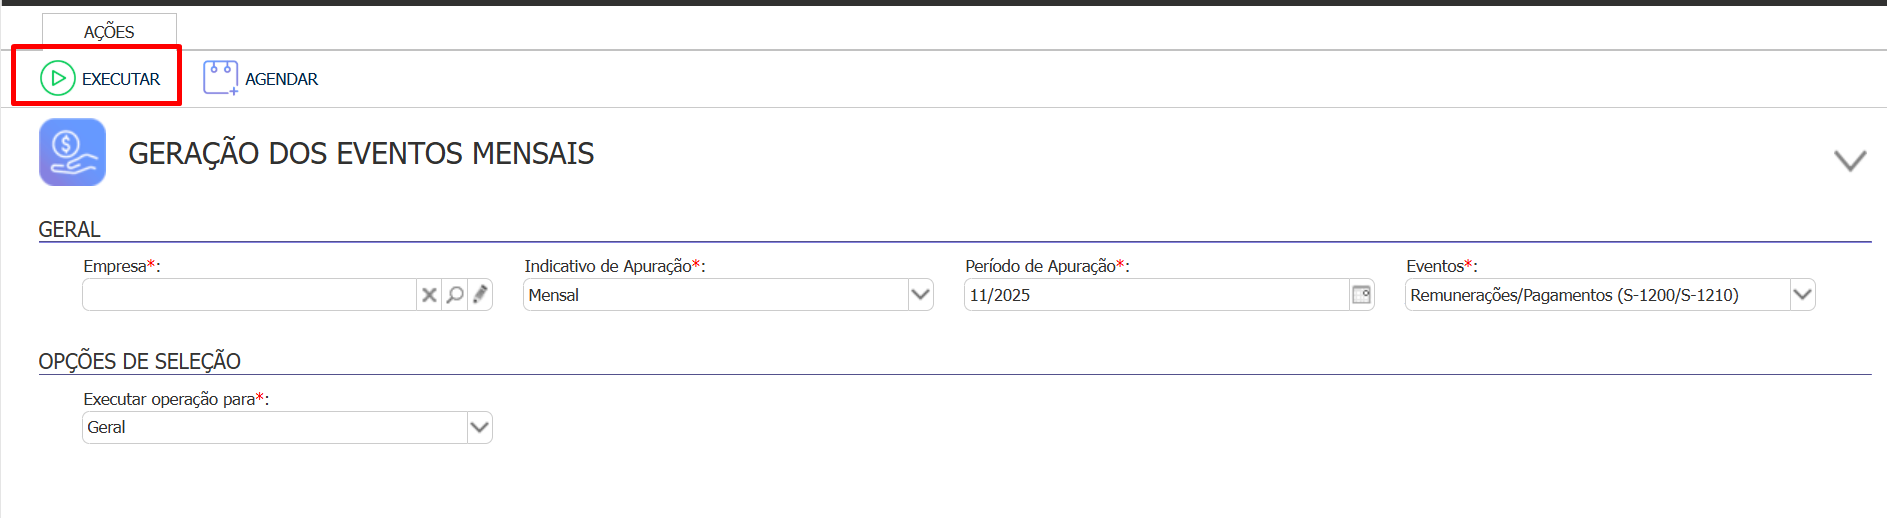Focus the Empresa text field
This screenshot has height=518, width=1887.
point(249,295)
